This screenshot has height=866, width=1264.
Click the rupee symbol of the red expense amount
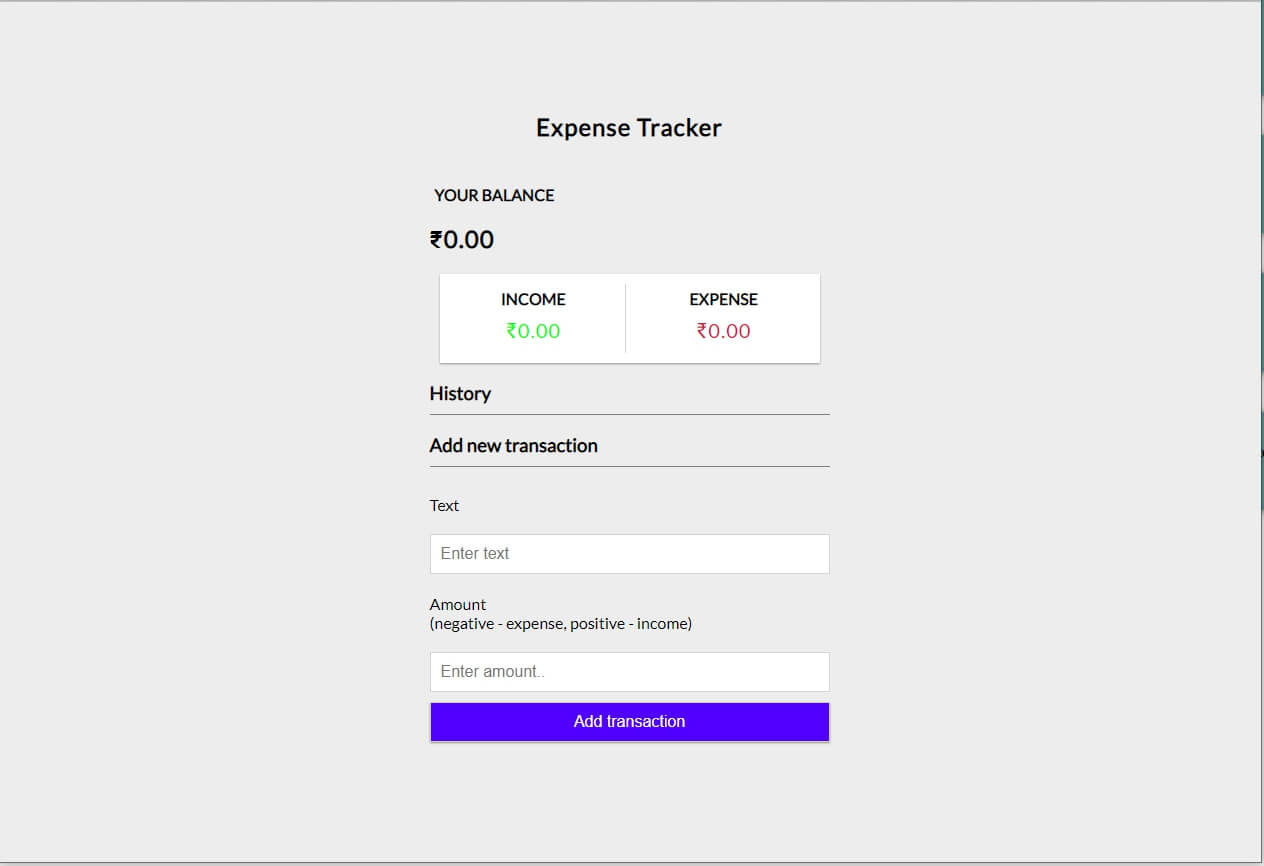(x=702, y=331)
